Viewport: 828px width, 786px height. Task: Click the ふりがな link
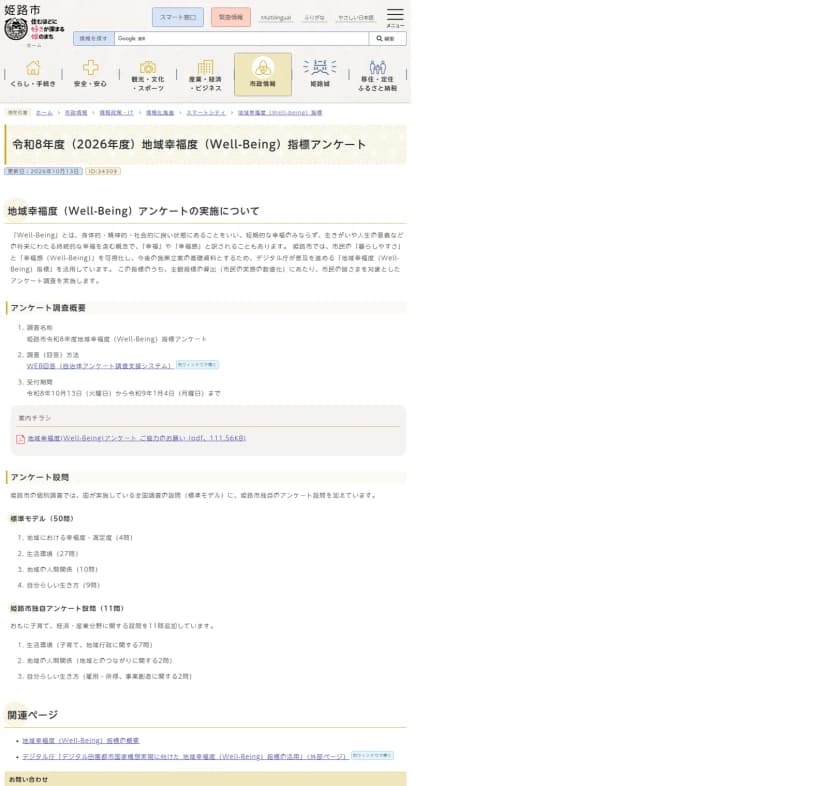314,18
